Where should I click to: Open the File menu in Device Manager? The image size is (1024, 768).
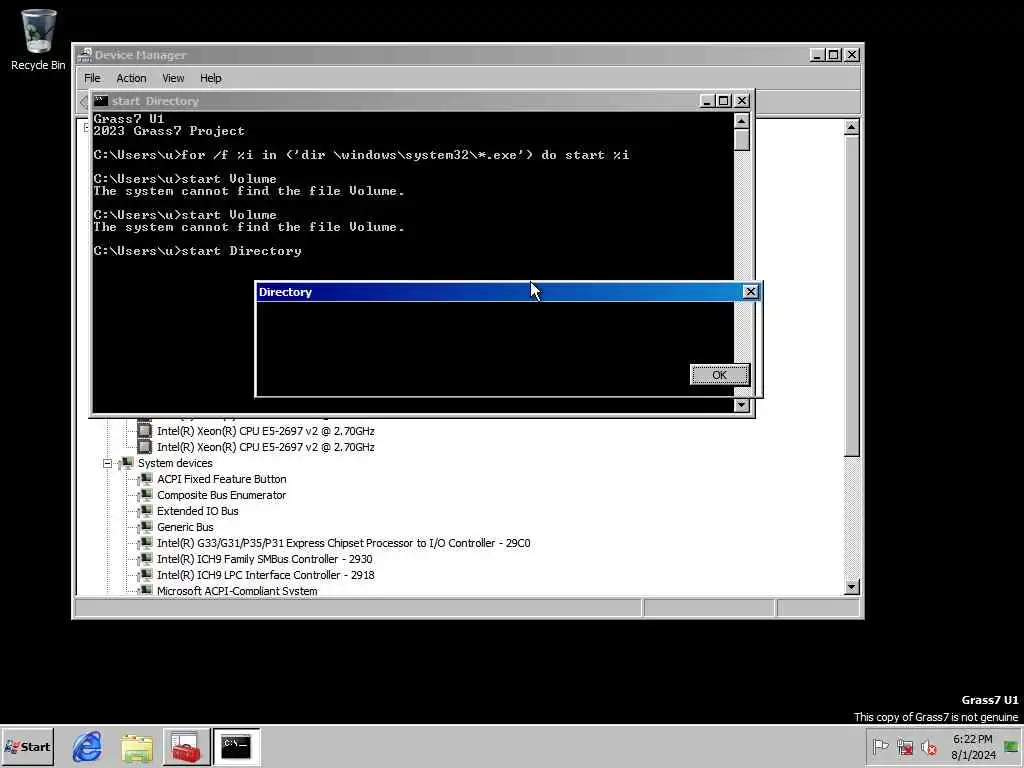pyautogui.click(x=92, y=78)
